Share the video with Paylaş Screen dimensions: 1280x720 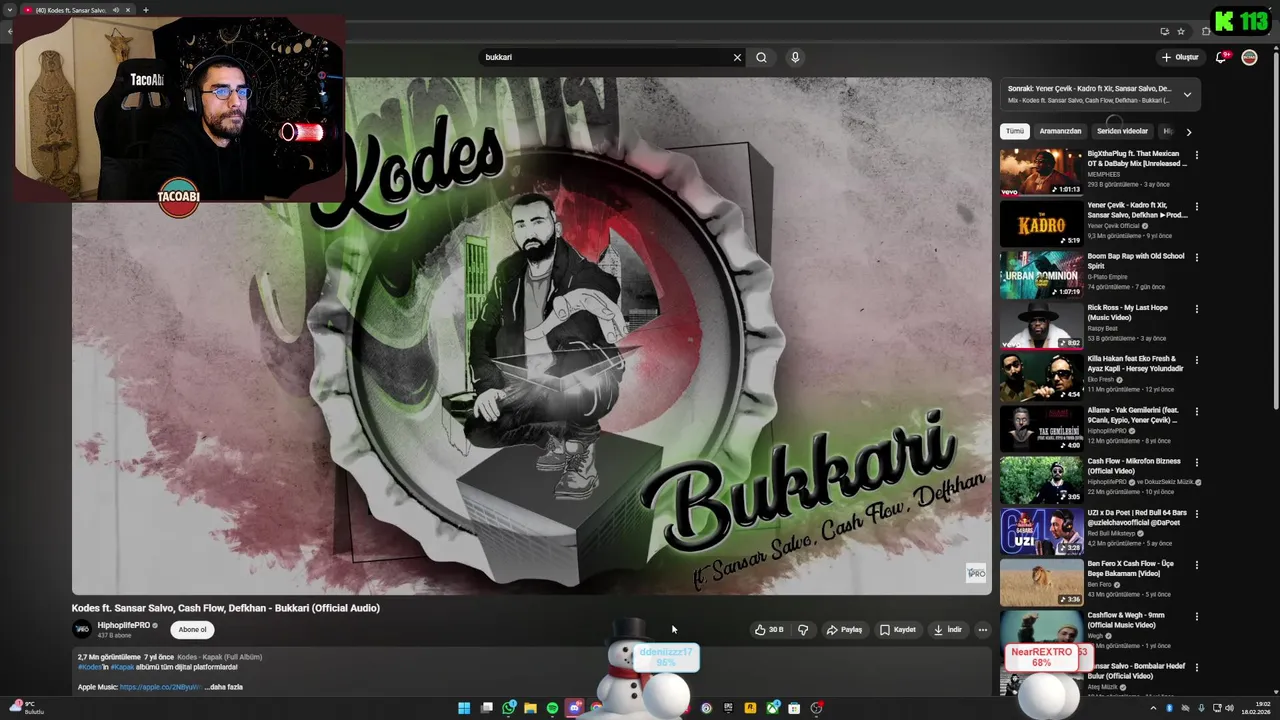click(844, 630)
